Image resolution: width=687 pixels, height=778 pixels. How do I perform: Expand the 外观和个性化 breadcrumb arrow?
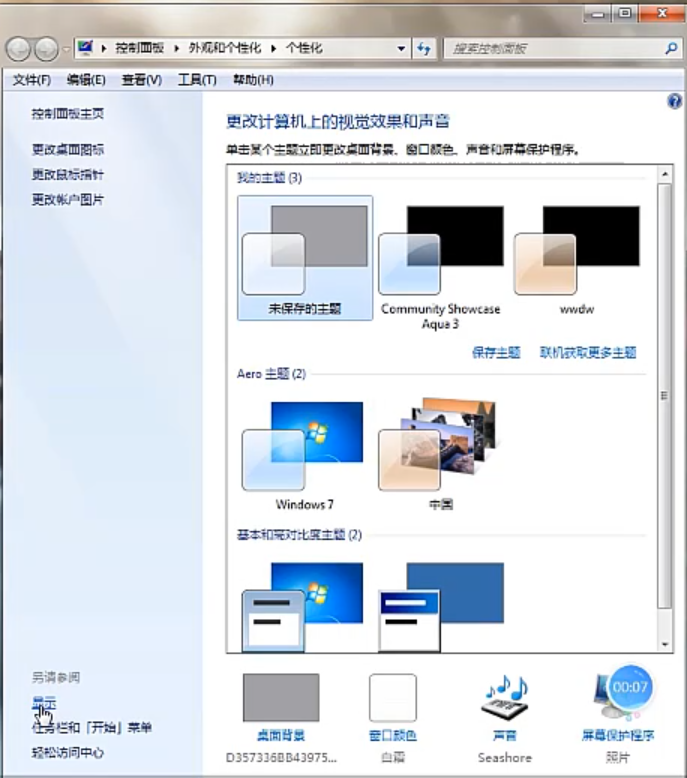(x=279, y=48)
